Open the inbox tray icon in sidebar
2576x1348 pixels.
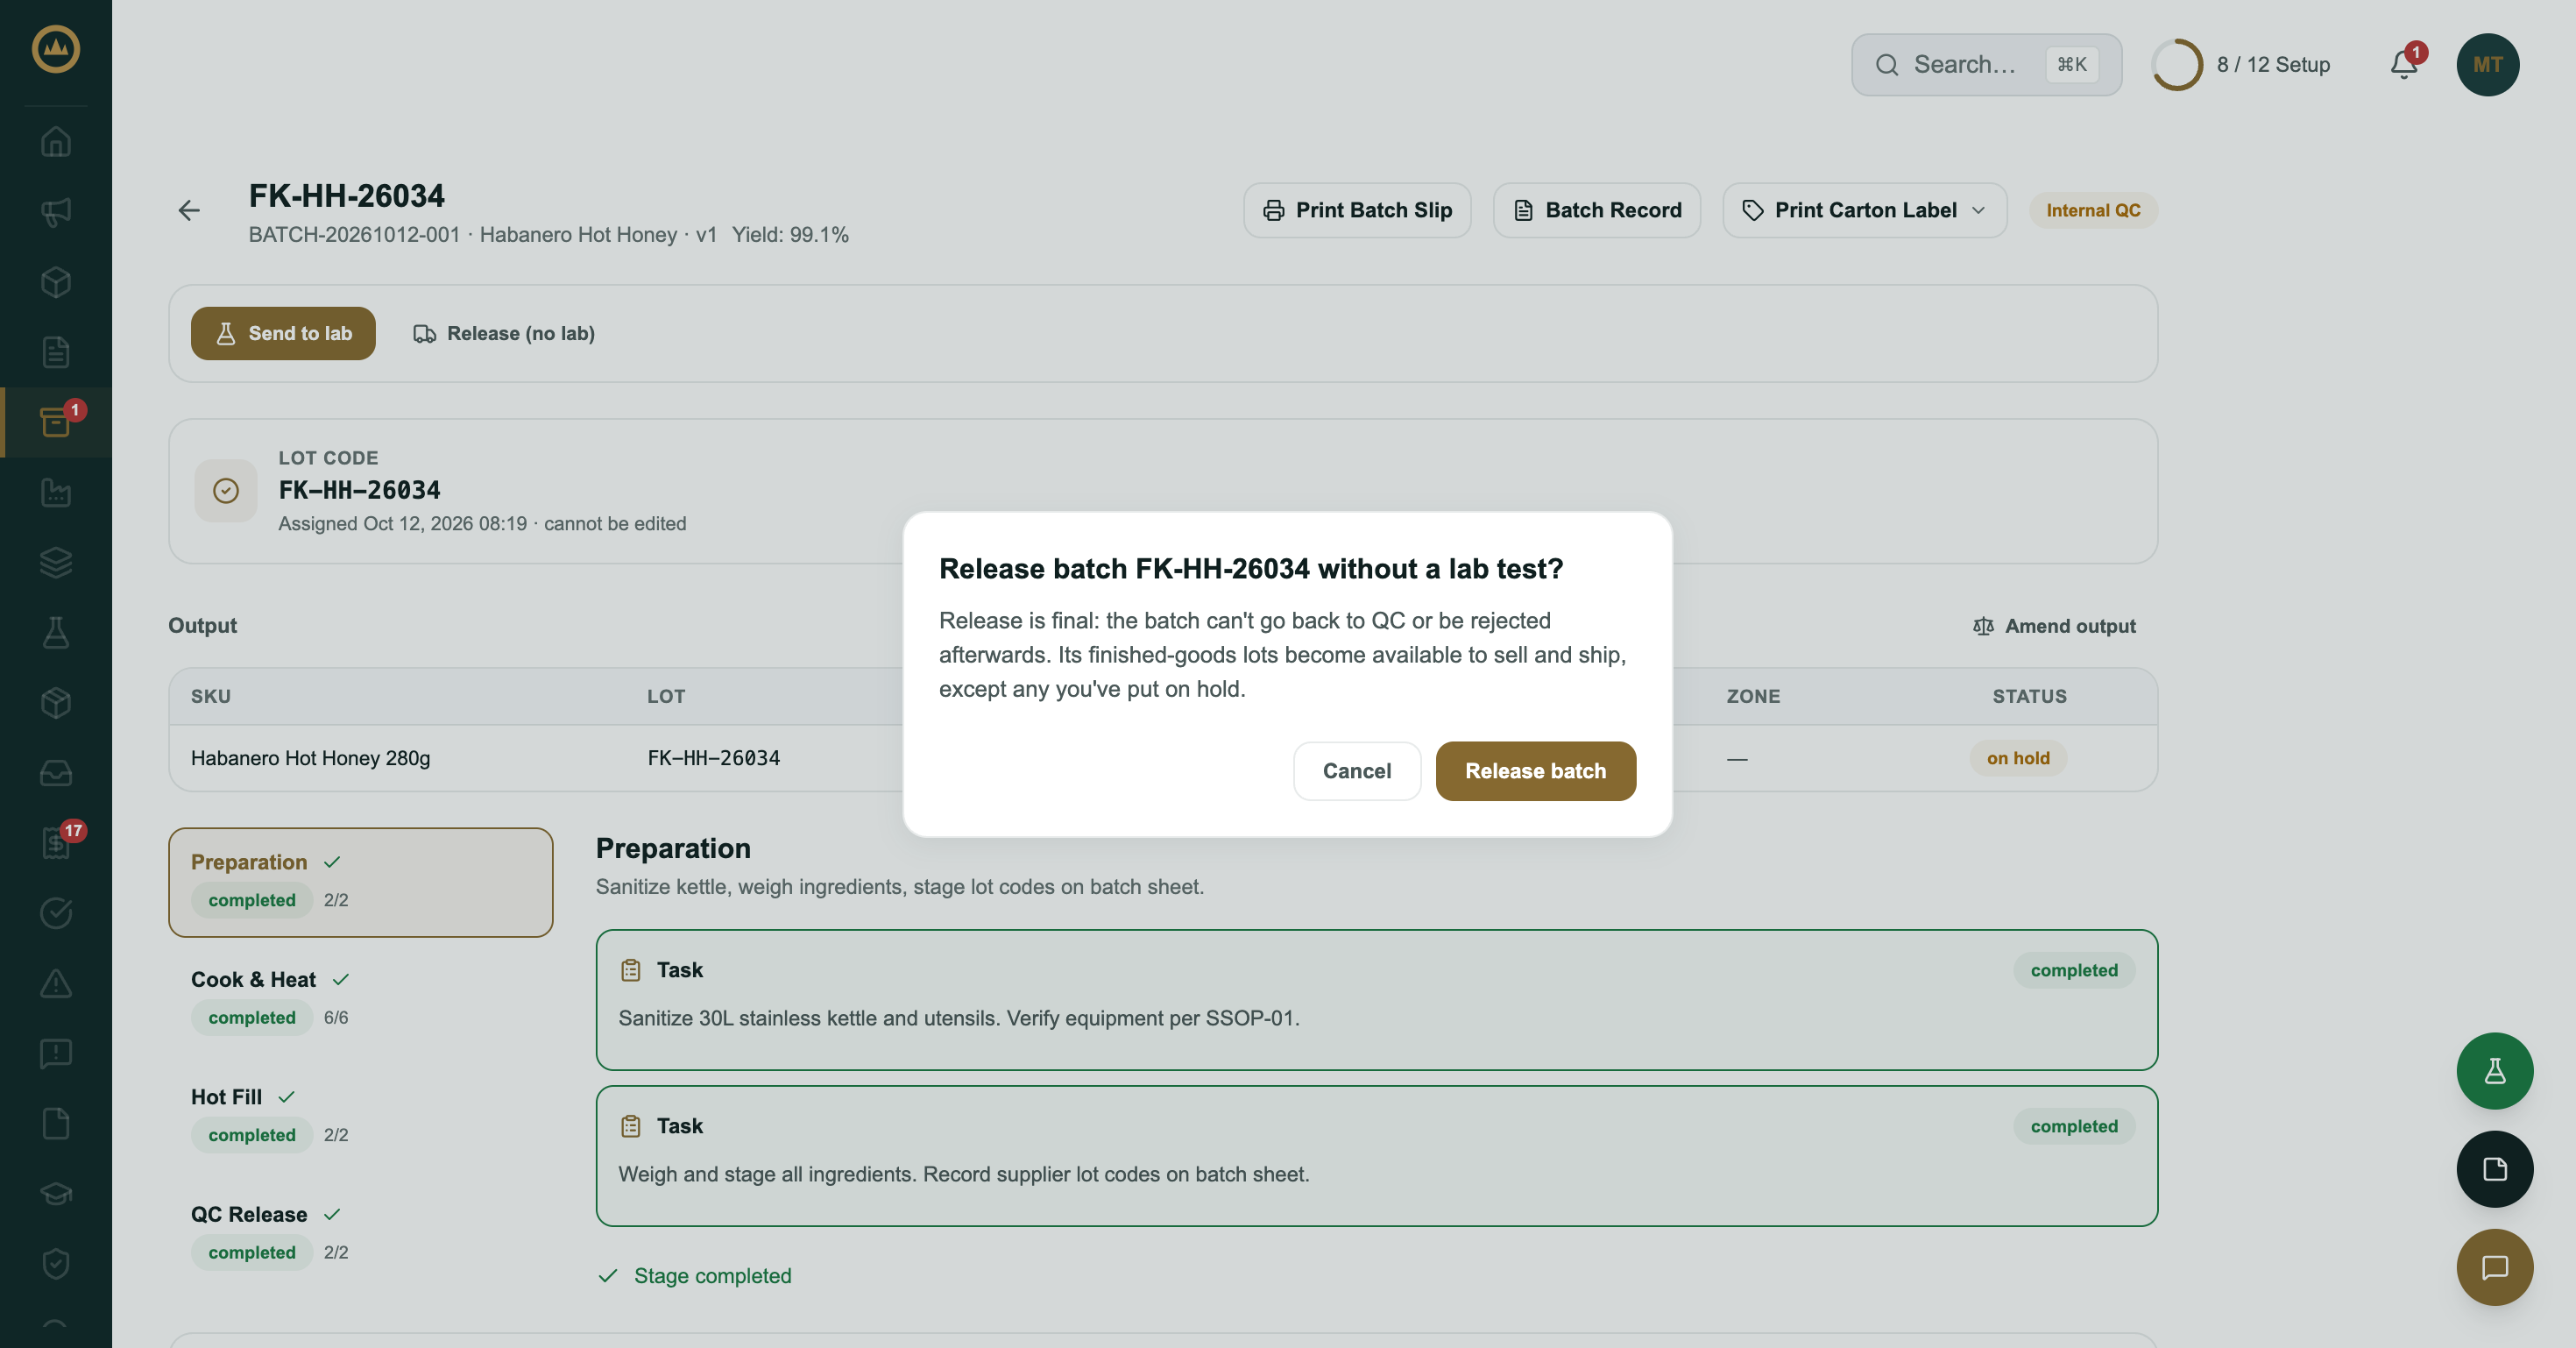coord(56,773)
